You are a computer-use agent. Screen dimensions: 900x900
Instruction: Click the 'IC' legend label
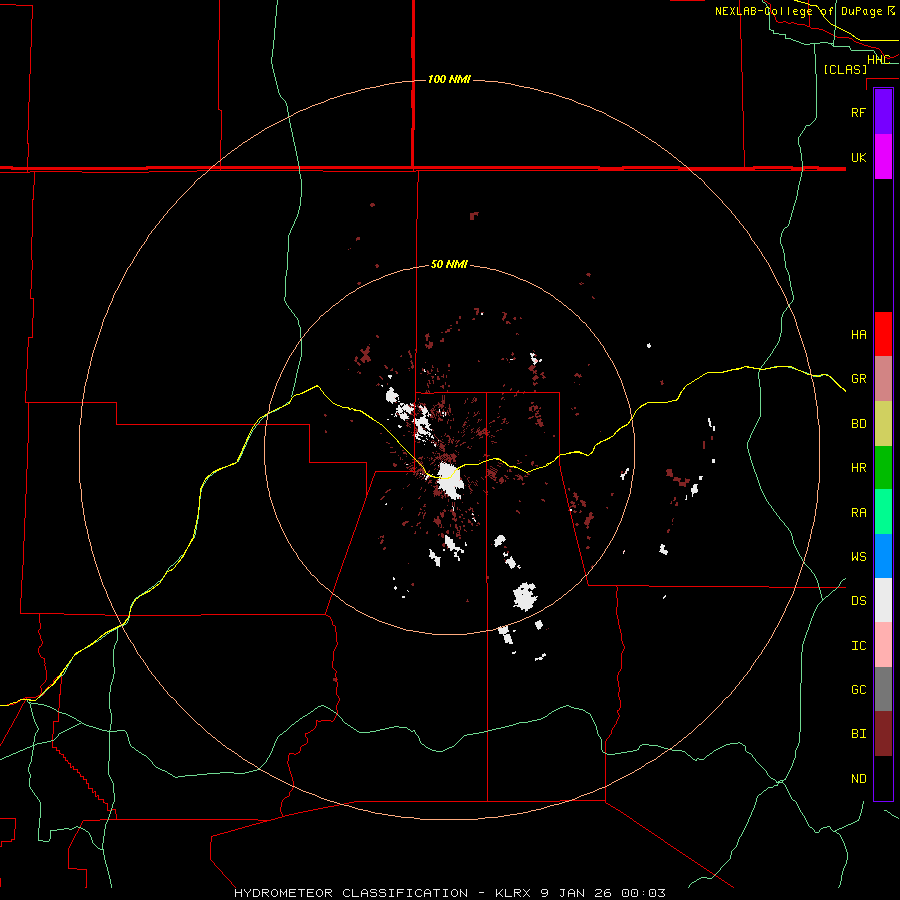(x=859, y=646)
